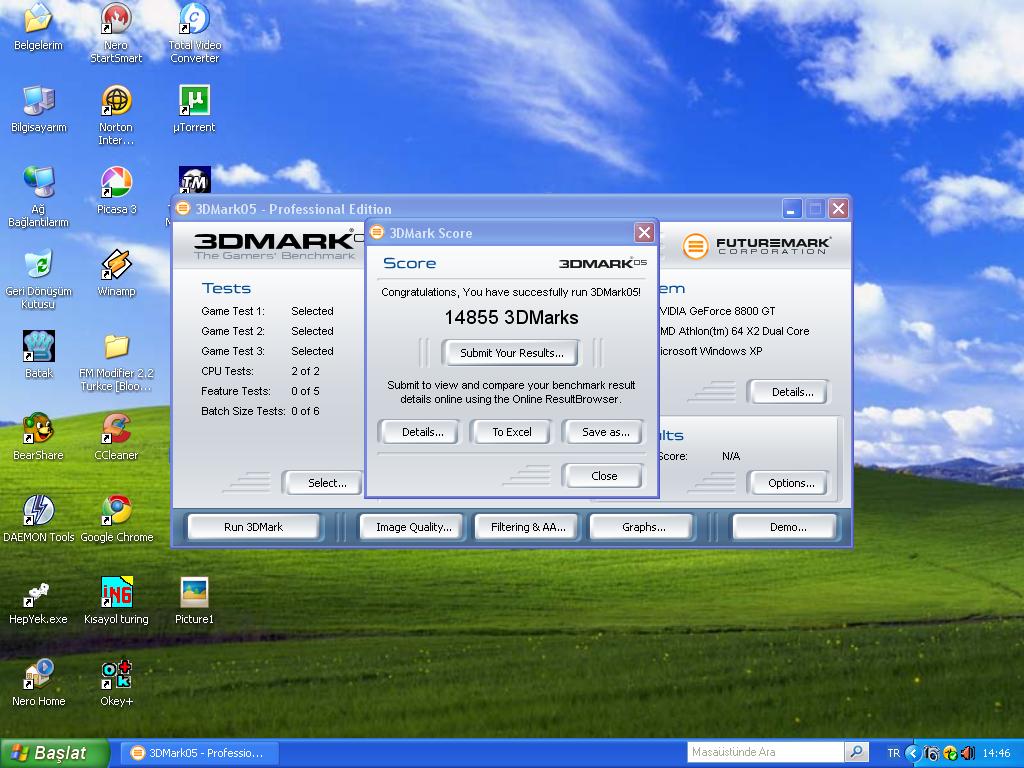1024x768 pixels.
Task: Click the Masaüstünde Ara search field
Action: coord(765,752)
